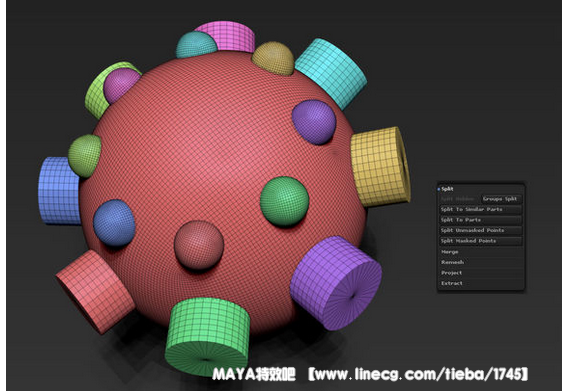Select the green cylinder at the bottom
Screen dimensions: 562x391
(x=207, y=337)
